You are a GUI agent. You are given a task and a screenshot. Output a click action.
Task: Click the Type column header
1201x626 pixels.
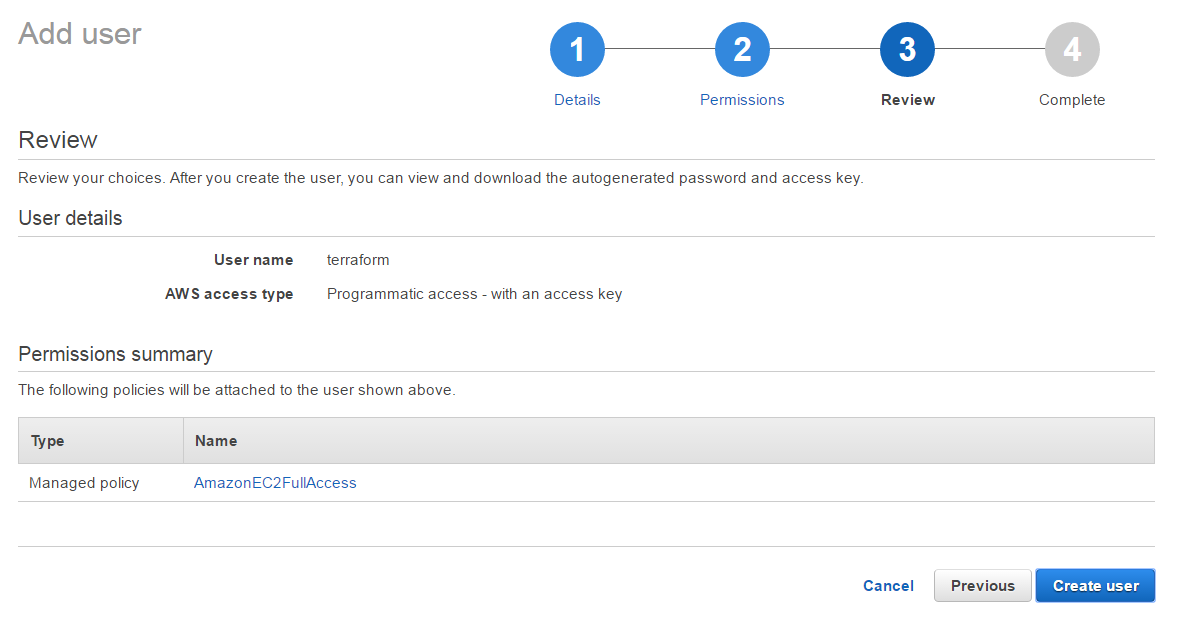(x=48, y=440)
